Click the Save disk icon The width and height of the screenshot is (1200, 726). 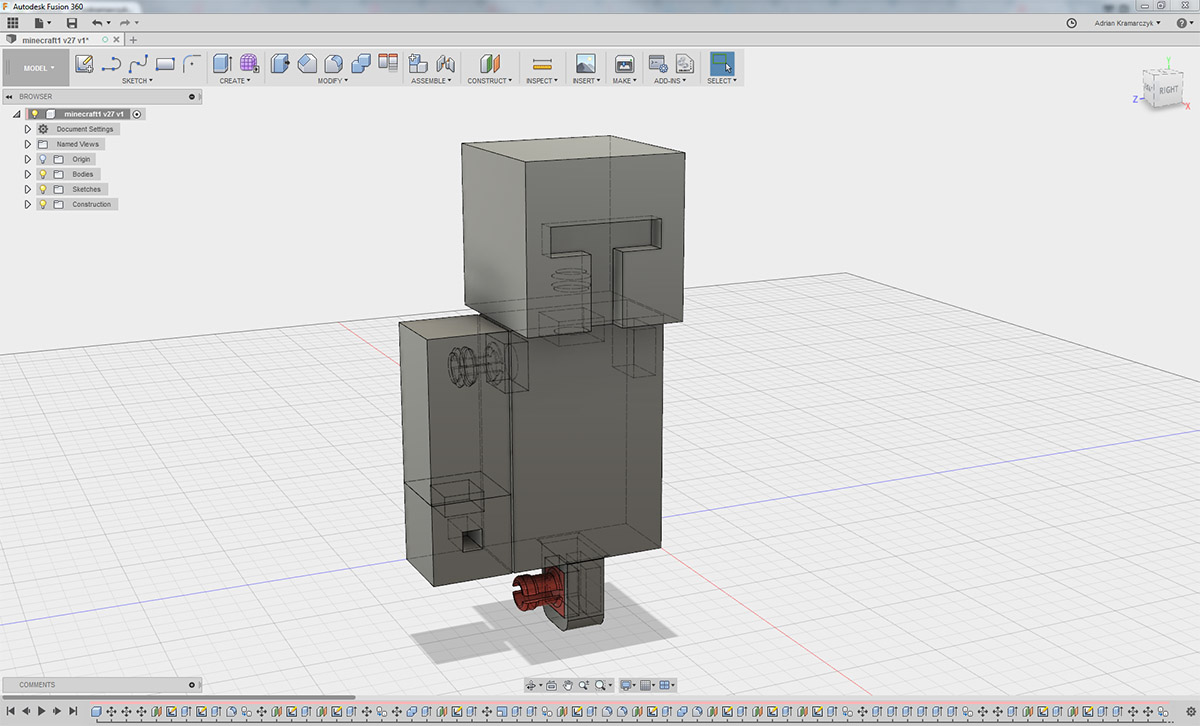tap(71, 22)
